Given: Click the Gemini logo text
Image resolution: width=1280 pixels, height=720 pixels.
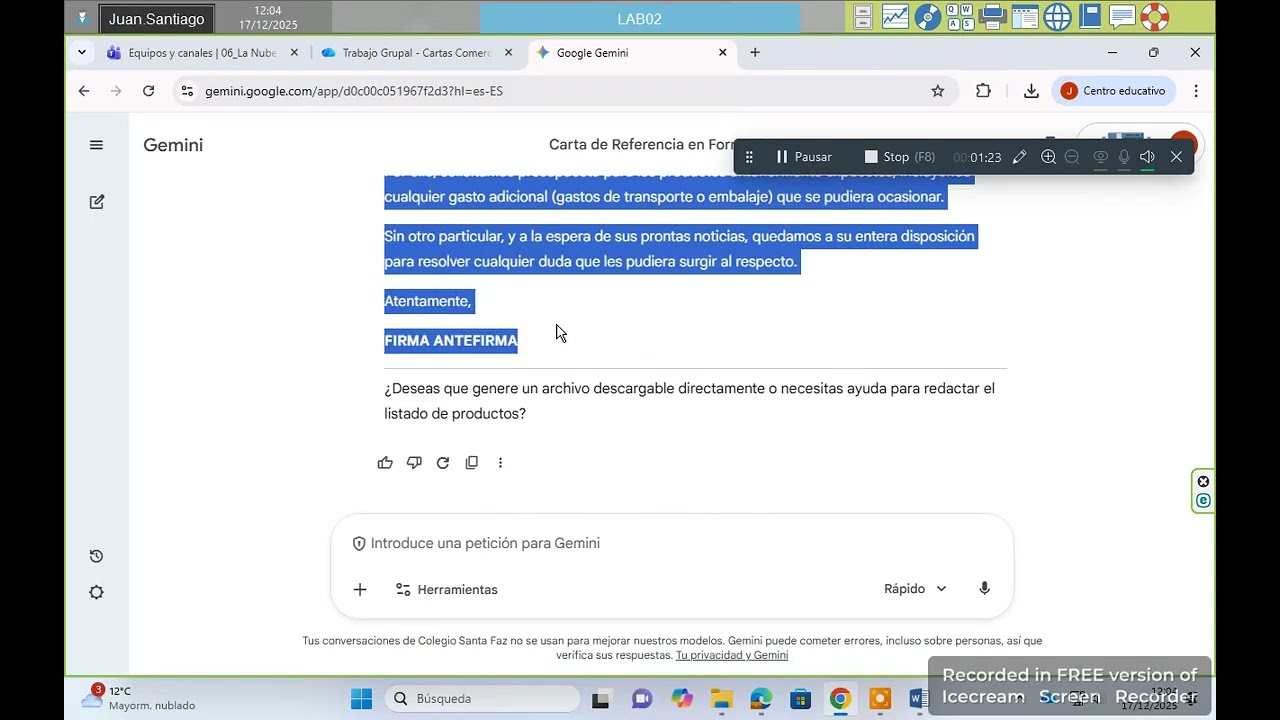Looking at the screenshot, I should click(173, 145).
